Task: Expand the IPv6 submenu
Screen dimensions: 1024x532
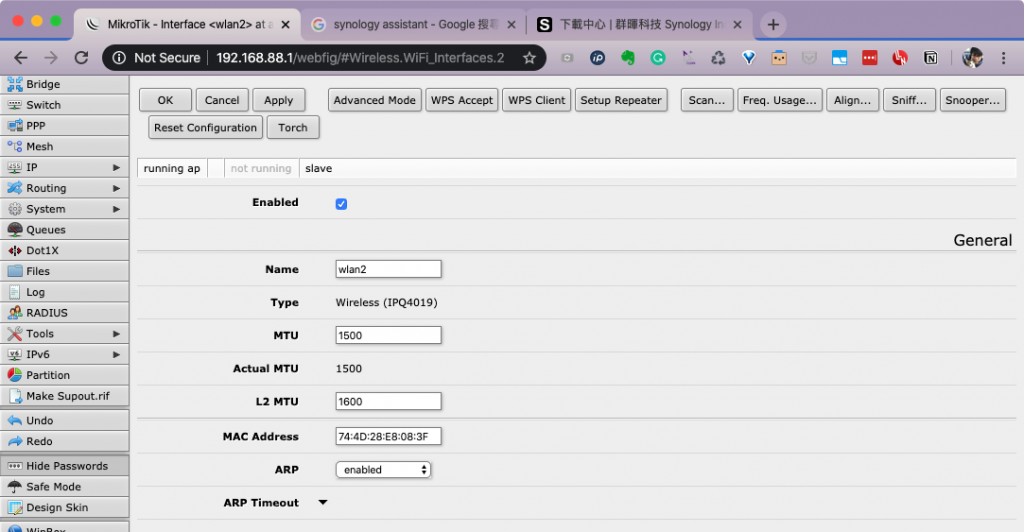Action: [116, 354]
